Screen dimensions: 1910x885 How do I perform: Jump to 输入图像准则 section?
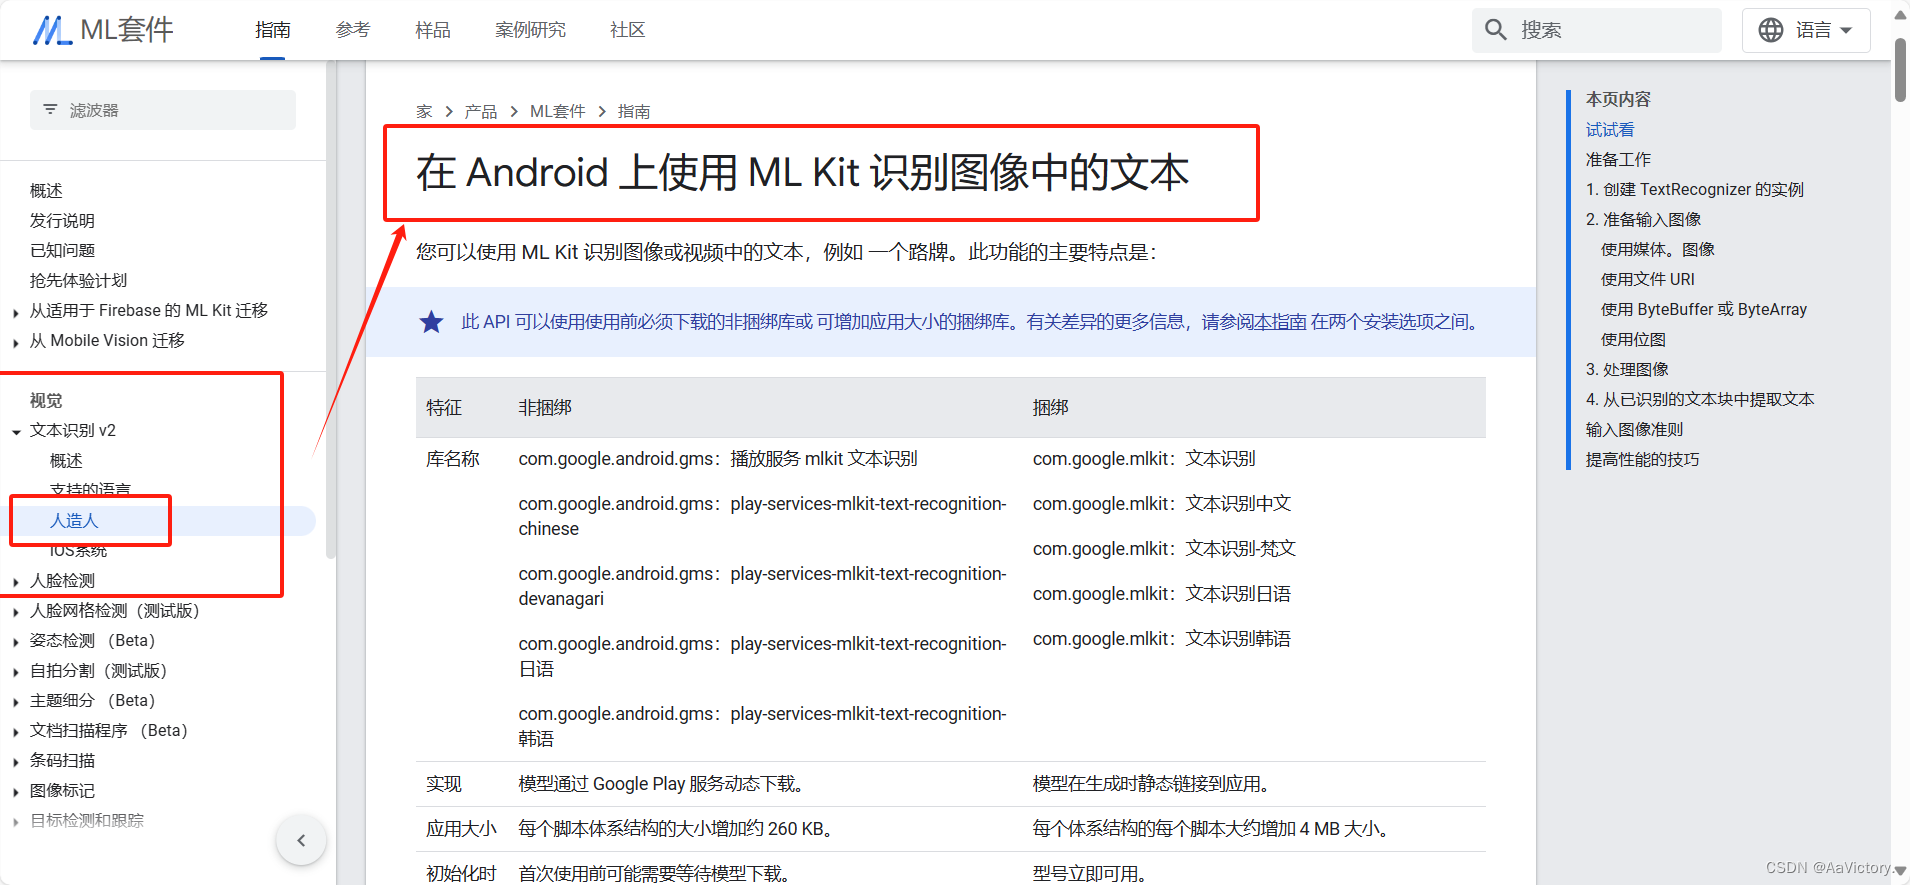coord(1634,430)
